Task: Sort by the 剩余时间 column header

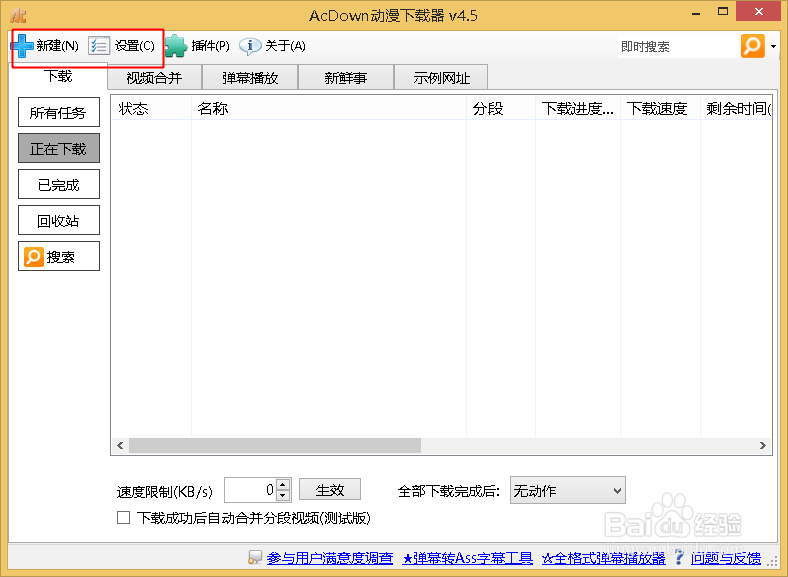Action: (736, 109)
